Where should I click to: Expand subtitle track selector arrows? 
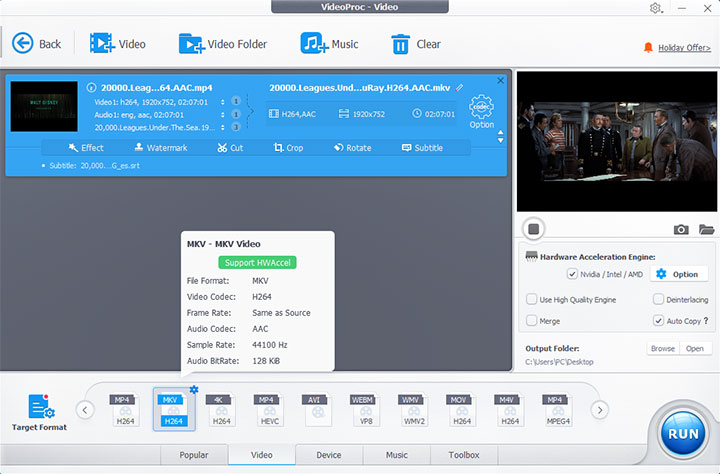(223, 127)
